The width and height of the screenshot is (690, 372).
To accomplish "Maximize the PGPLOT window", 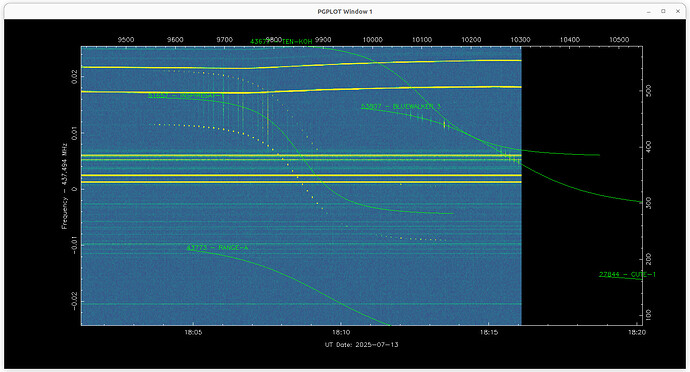I will coord(663,11).
